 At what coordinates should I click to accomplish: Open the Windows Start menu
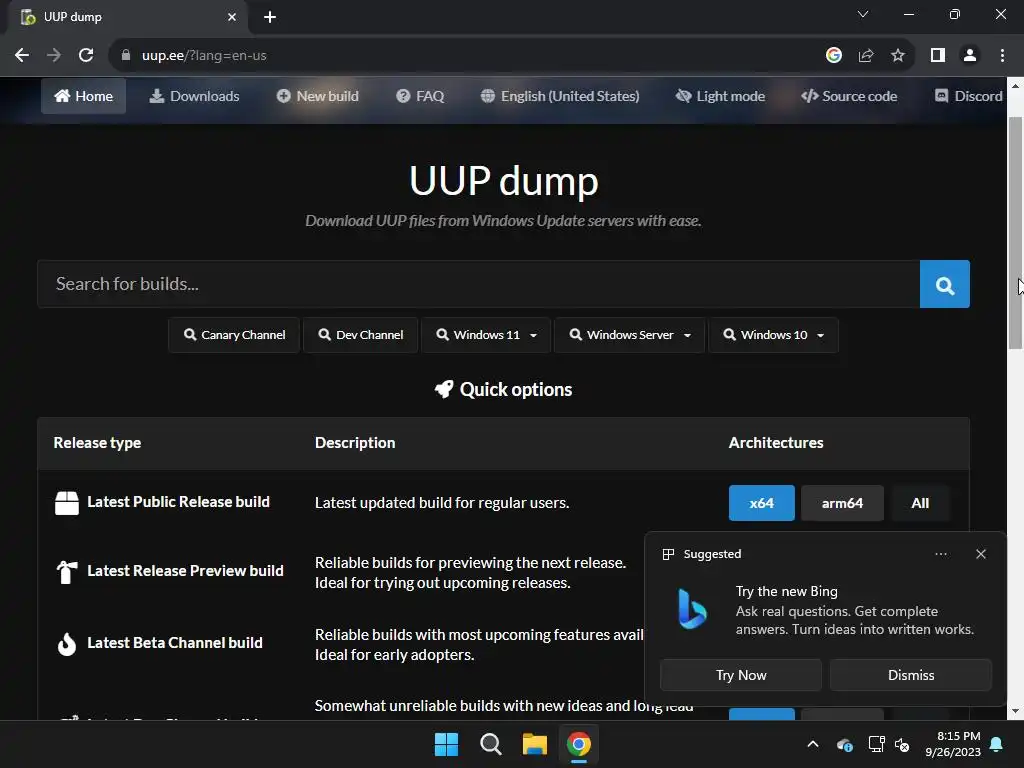(x=447, y=744)
